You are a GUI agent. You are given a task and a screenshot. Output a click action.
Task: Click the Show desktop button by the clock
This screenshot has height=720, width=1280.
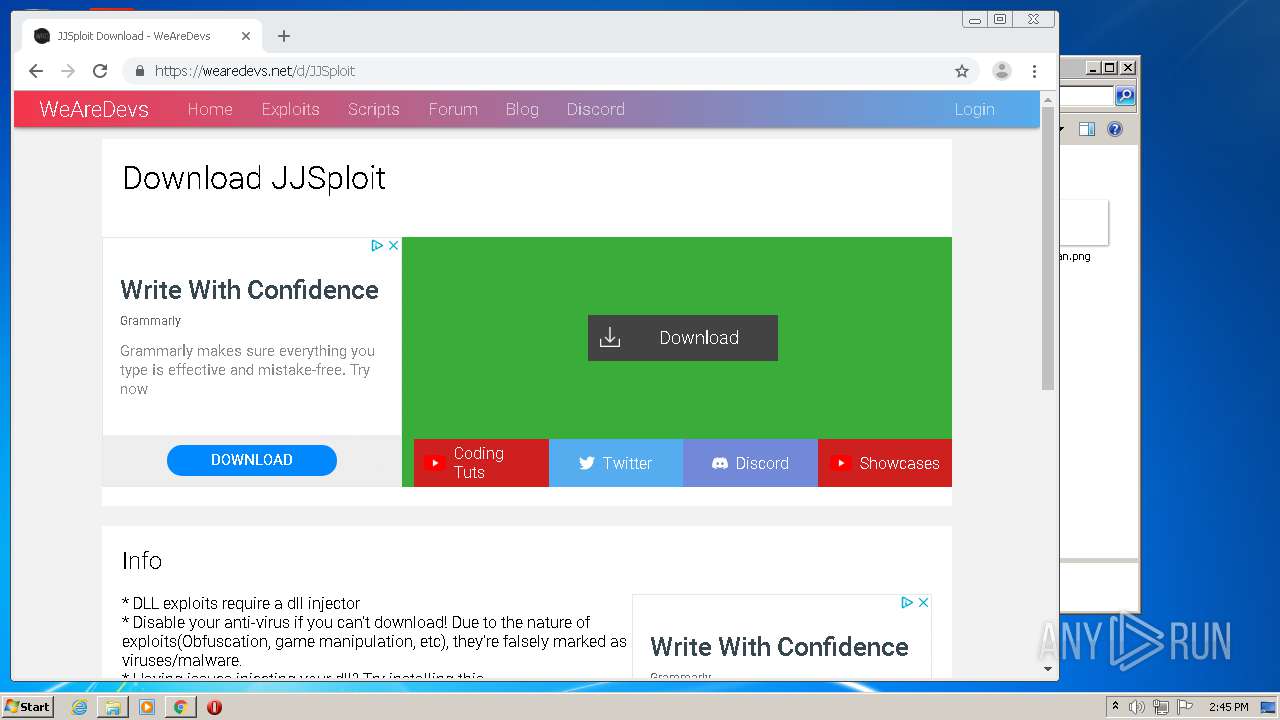coord(1269,707)
